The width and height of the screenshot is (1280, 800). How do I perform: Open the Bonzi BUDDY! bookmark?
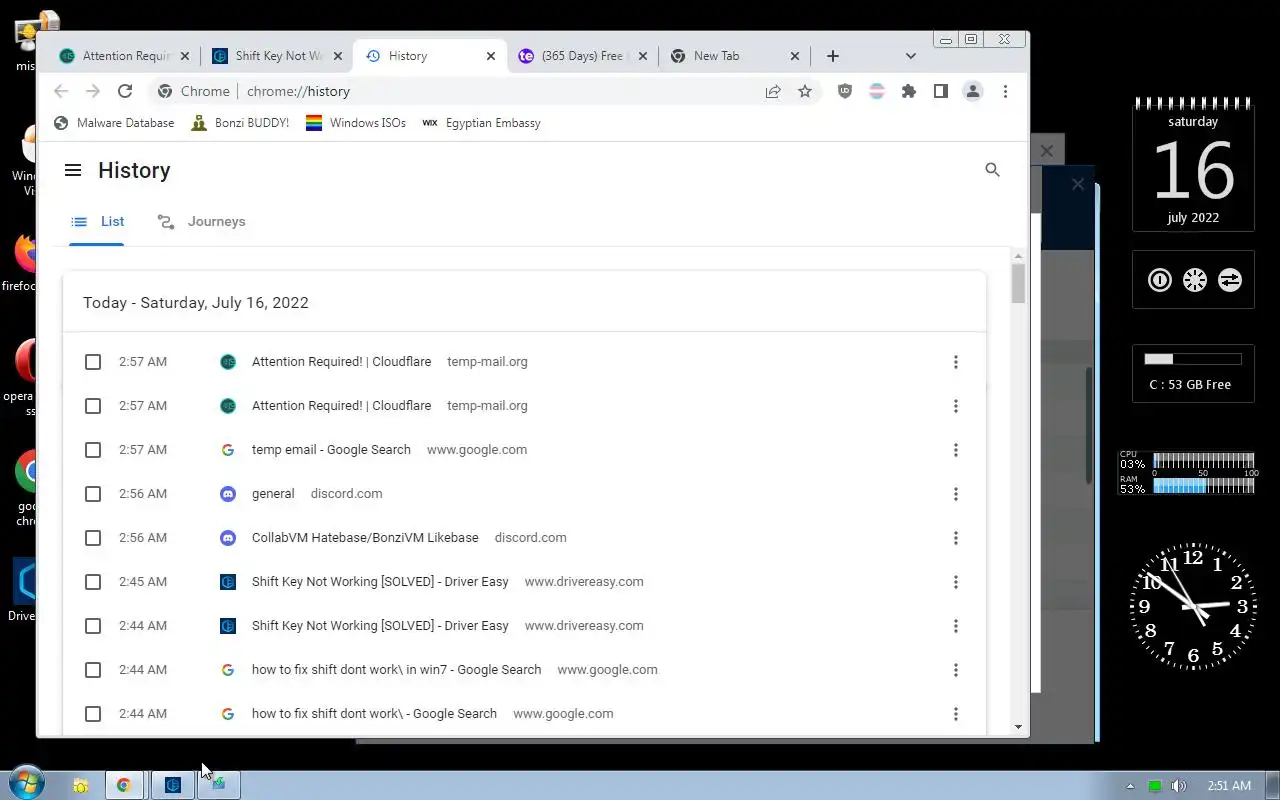(240, 123)
